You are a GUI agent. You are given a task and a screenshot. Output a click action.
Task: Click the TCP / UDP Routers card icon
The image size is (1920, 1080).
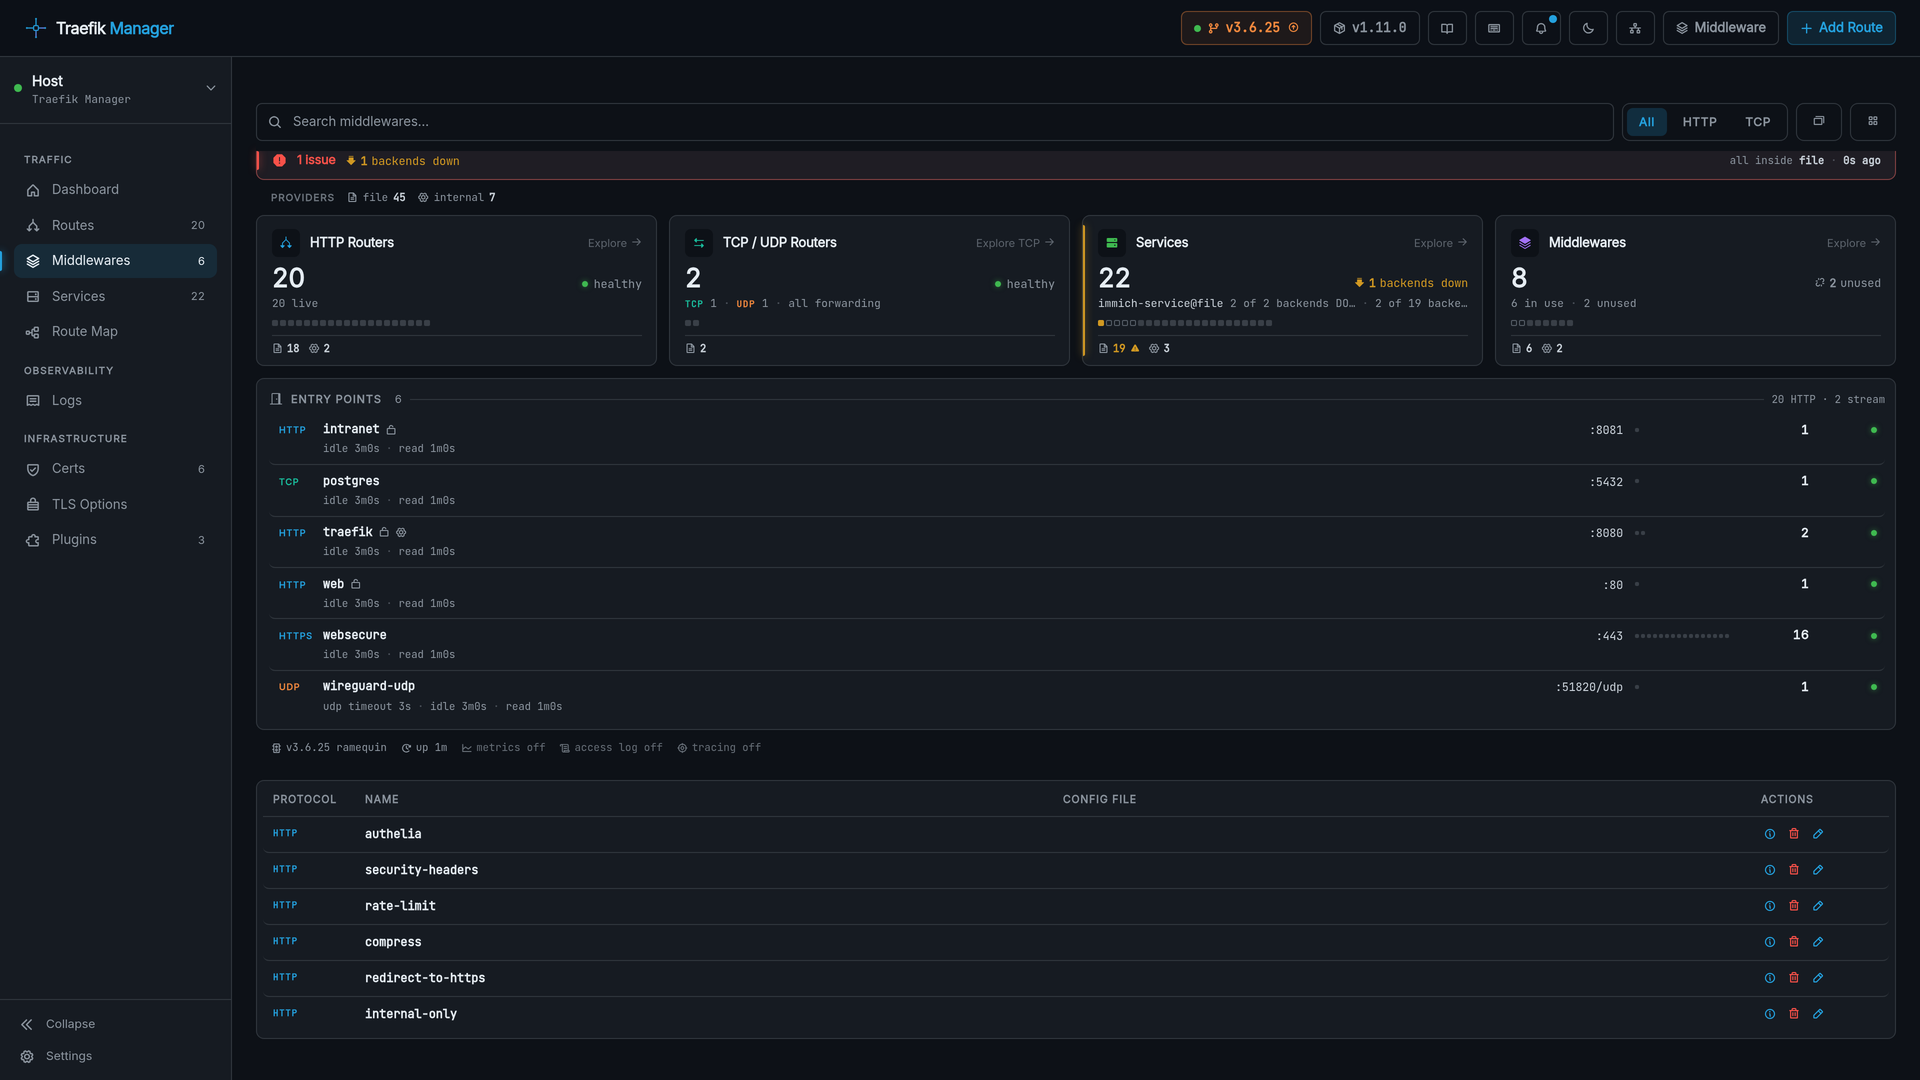coord(699,243)
